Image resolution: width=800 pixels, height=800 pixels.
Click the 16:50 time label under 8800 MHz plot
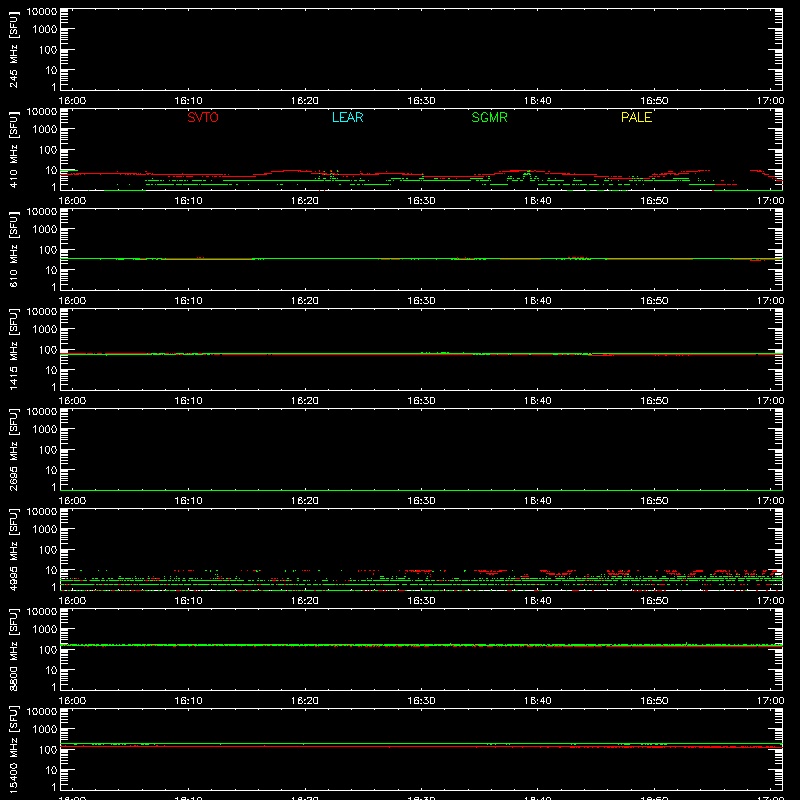pyautogui.click(x=654, y=701)
